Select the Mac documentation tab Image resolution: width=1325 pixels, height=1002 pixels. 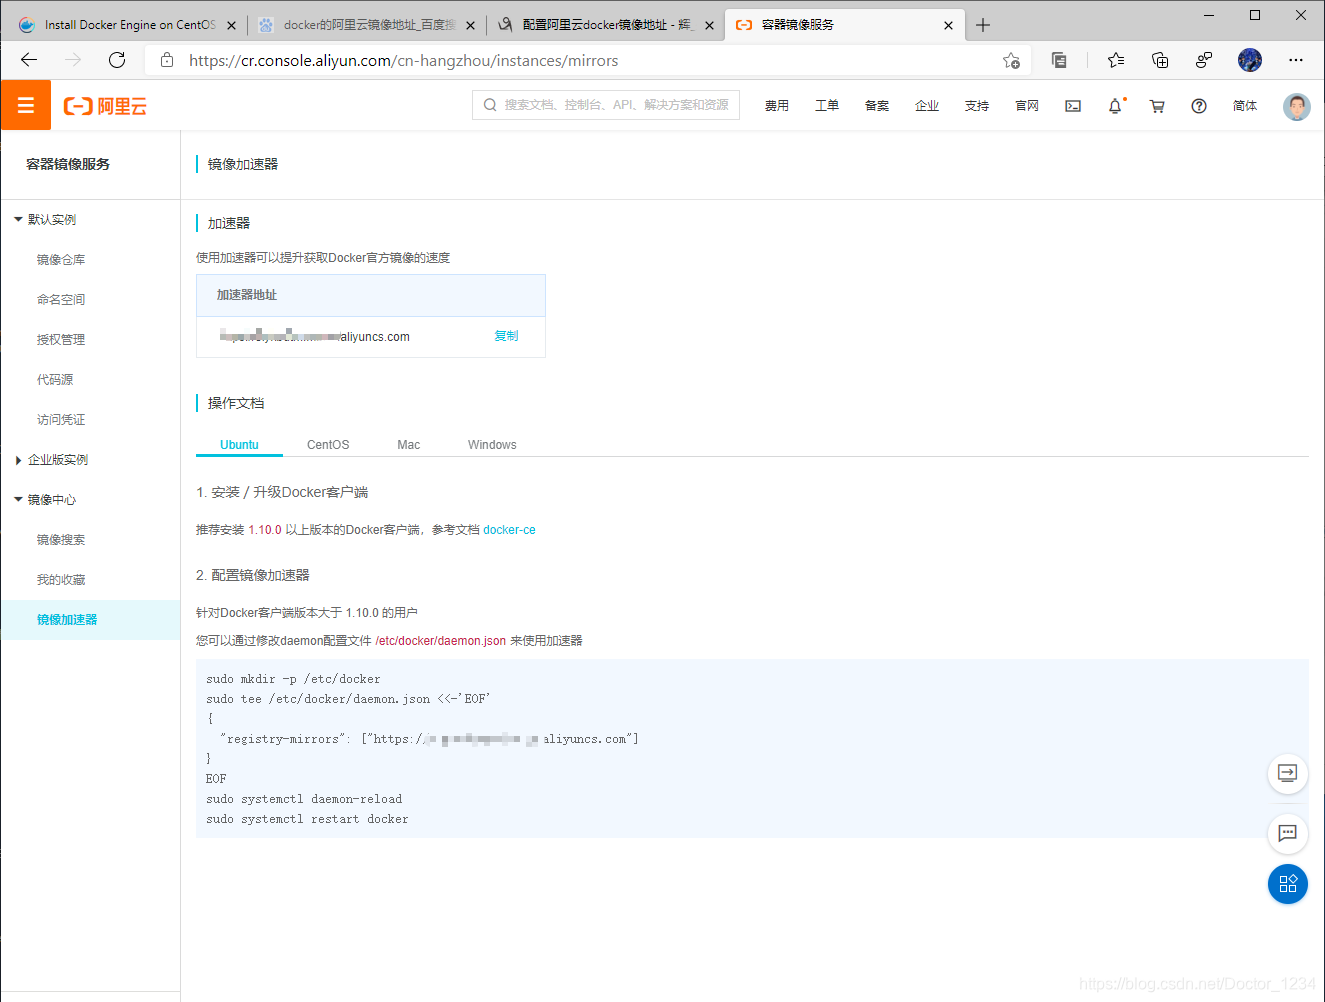point(408,445)
